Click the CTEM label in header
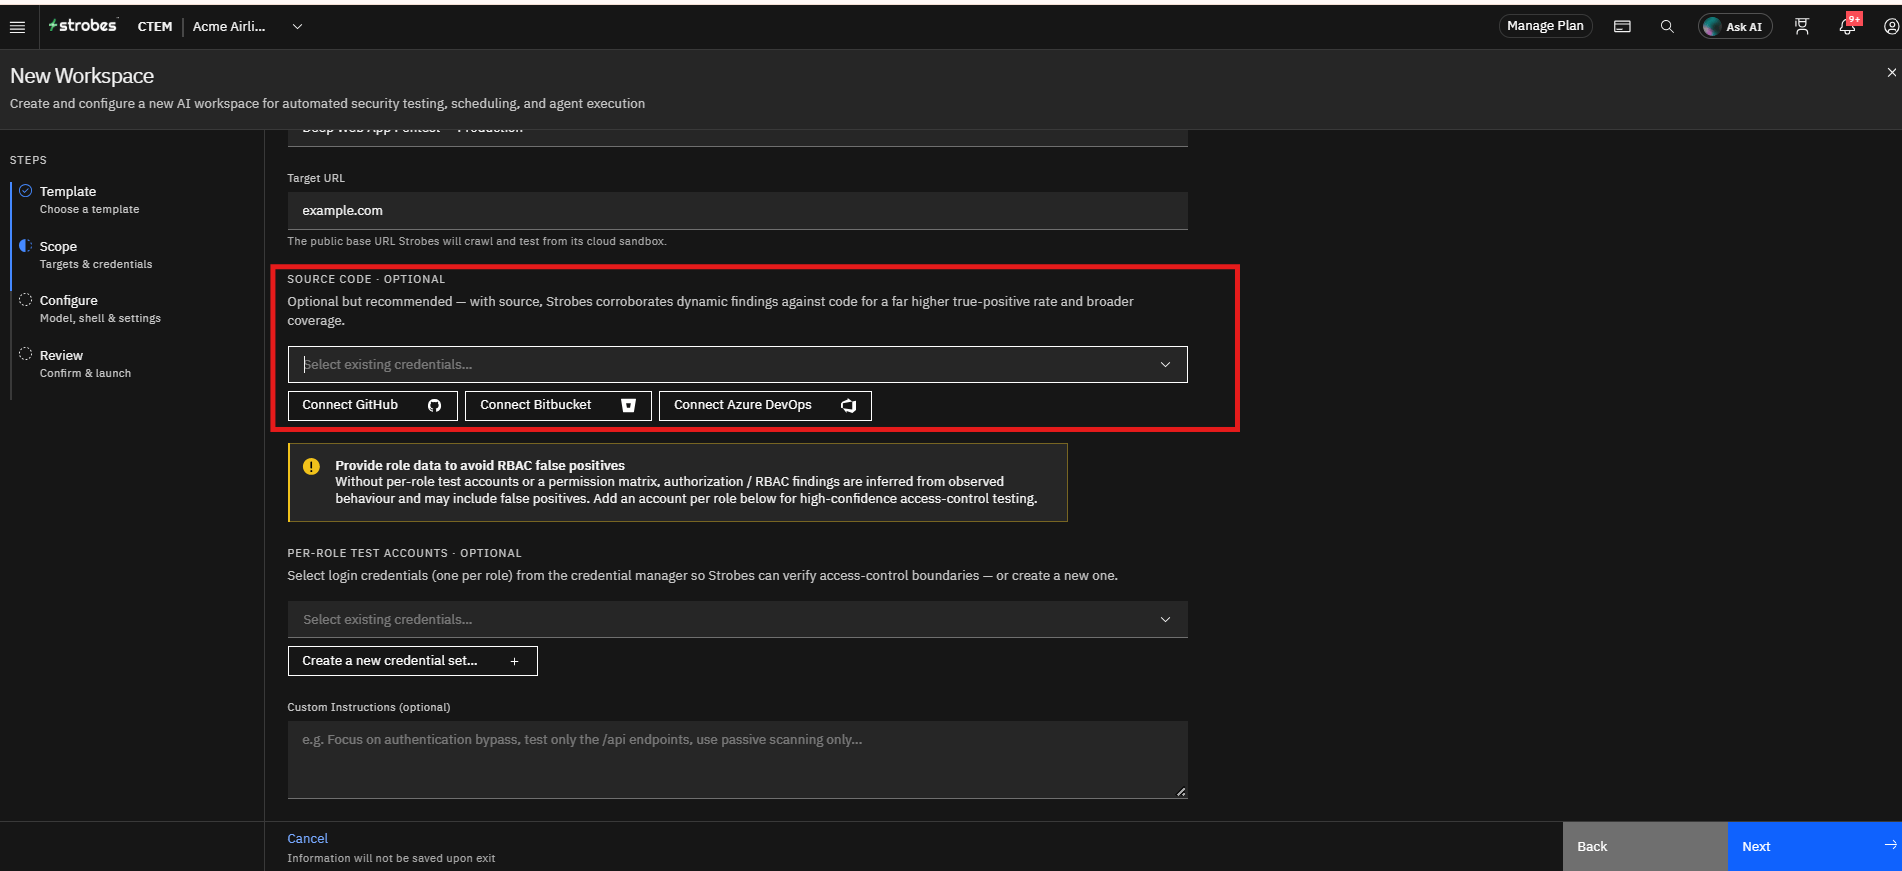Screen dimensions: 1902x871 pos(155,27)
